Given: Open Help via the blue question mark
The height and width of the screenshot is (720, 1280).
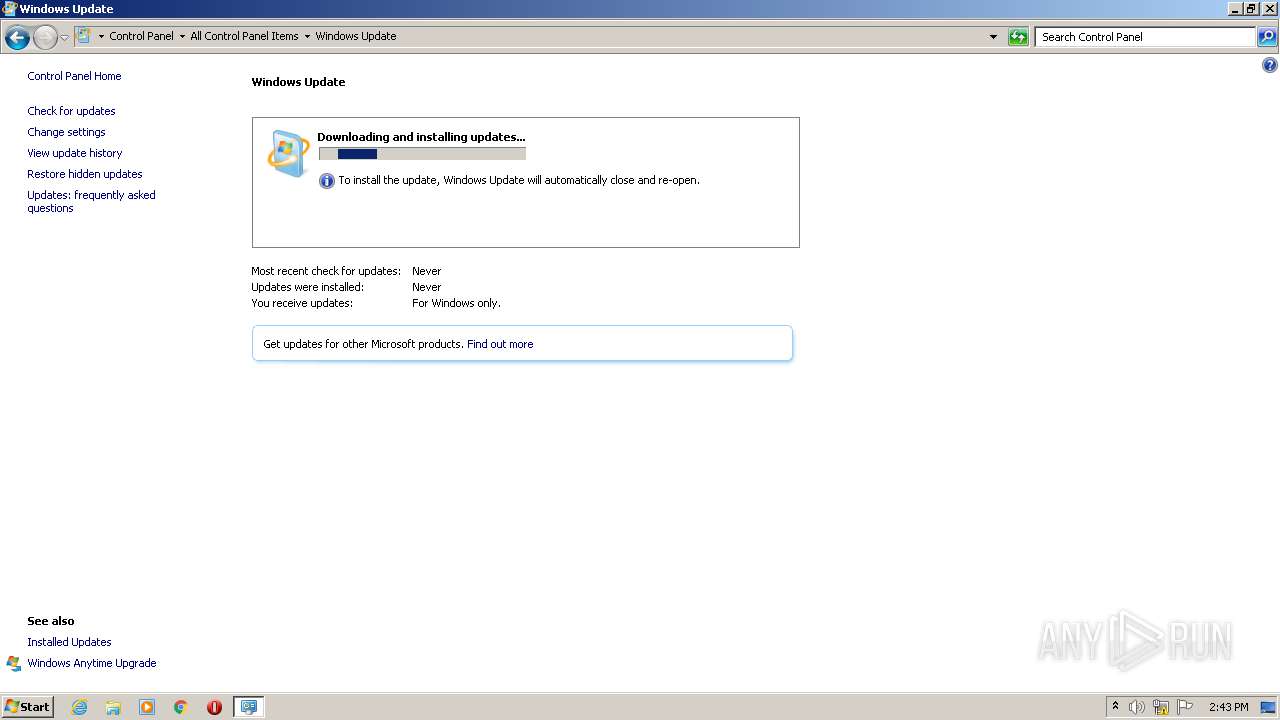Looking at the screenshot, I should 1269,66.
